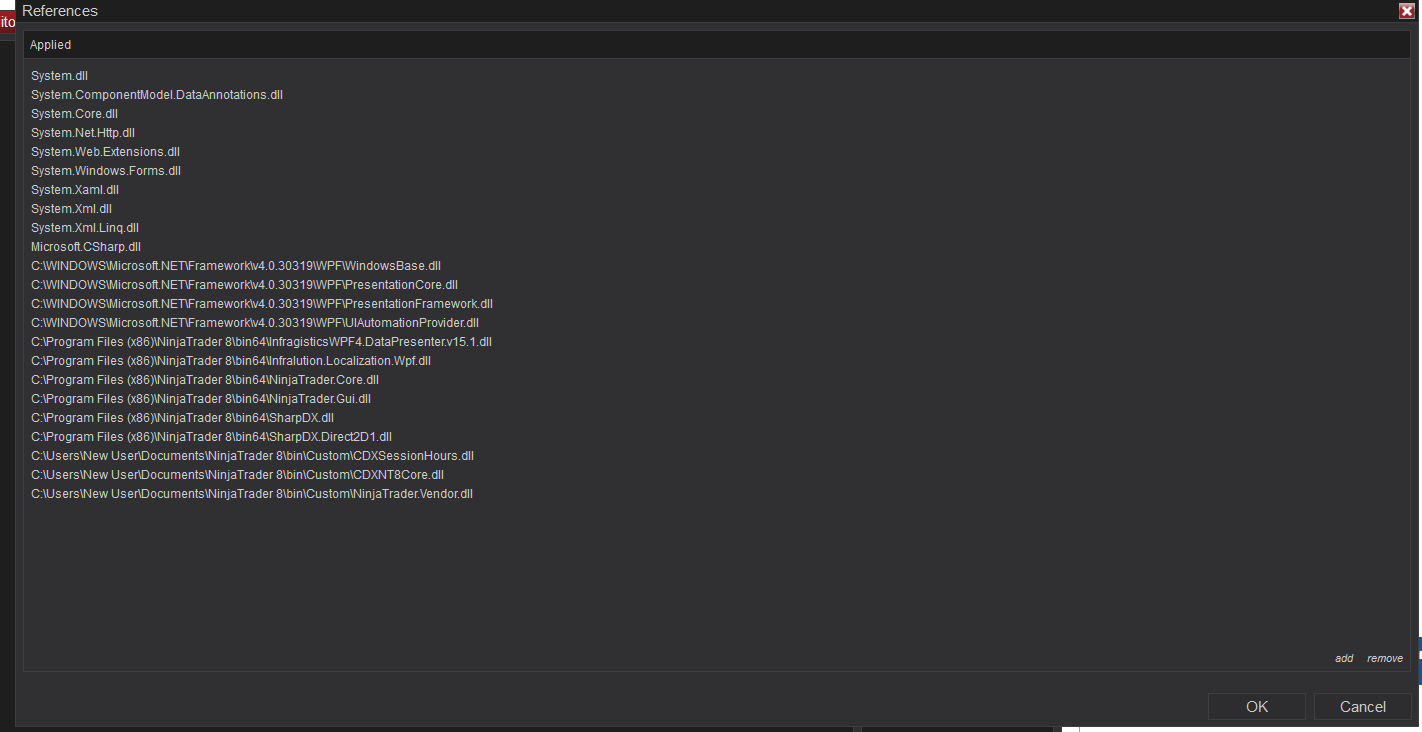Screen dimensions: 1422x732
Task: Select the System.Xaml.dll reference
Action: tap(75, 190)
